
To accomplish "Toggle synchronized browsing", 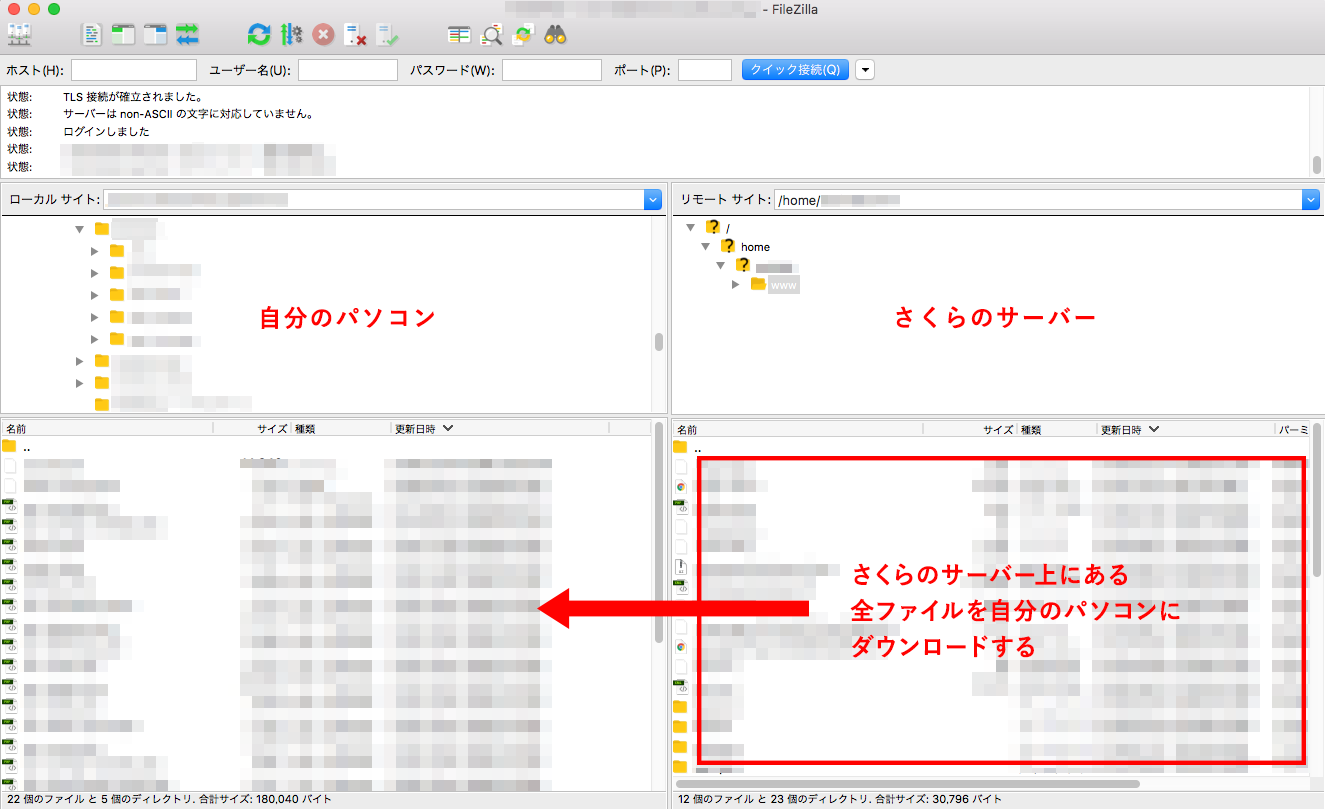I will tap(523, 35).
